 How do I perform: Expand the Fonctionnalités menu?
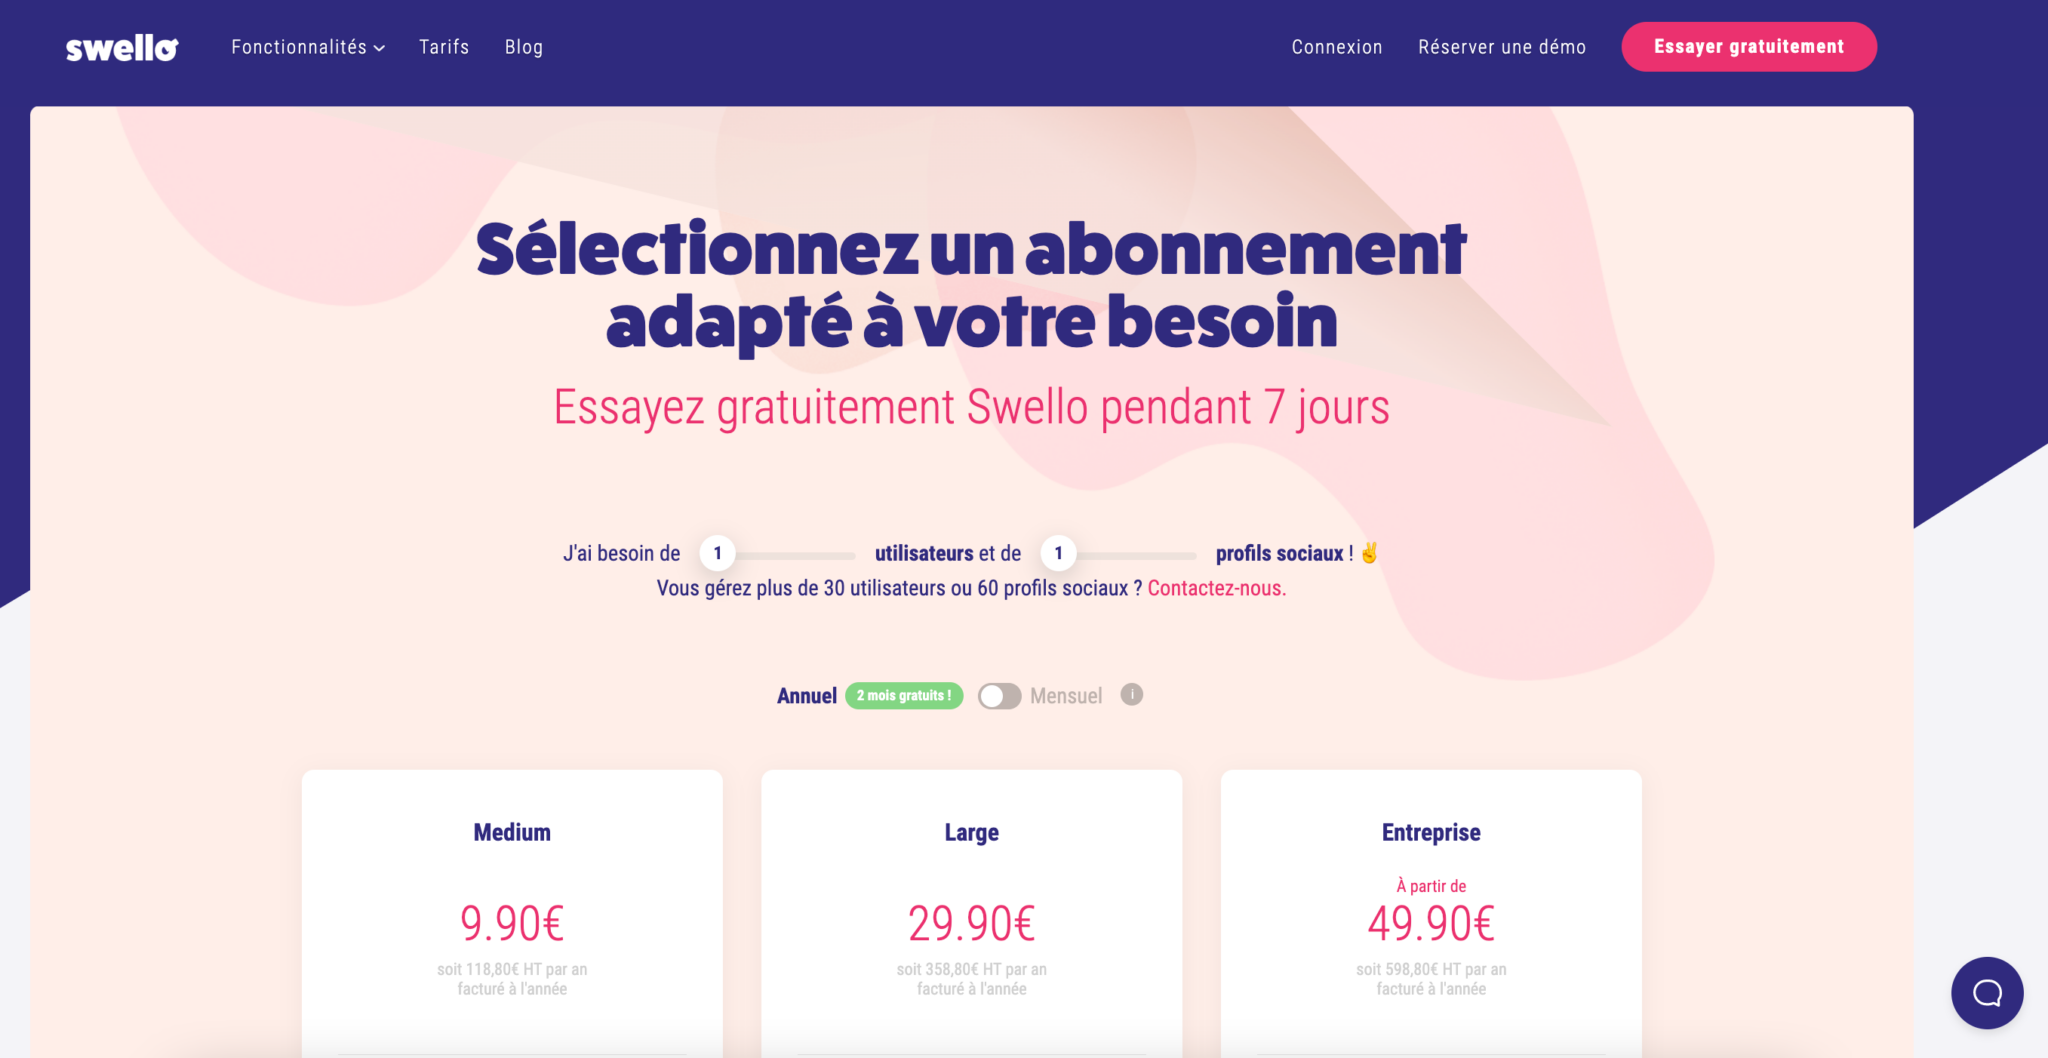300,46
